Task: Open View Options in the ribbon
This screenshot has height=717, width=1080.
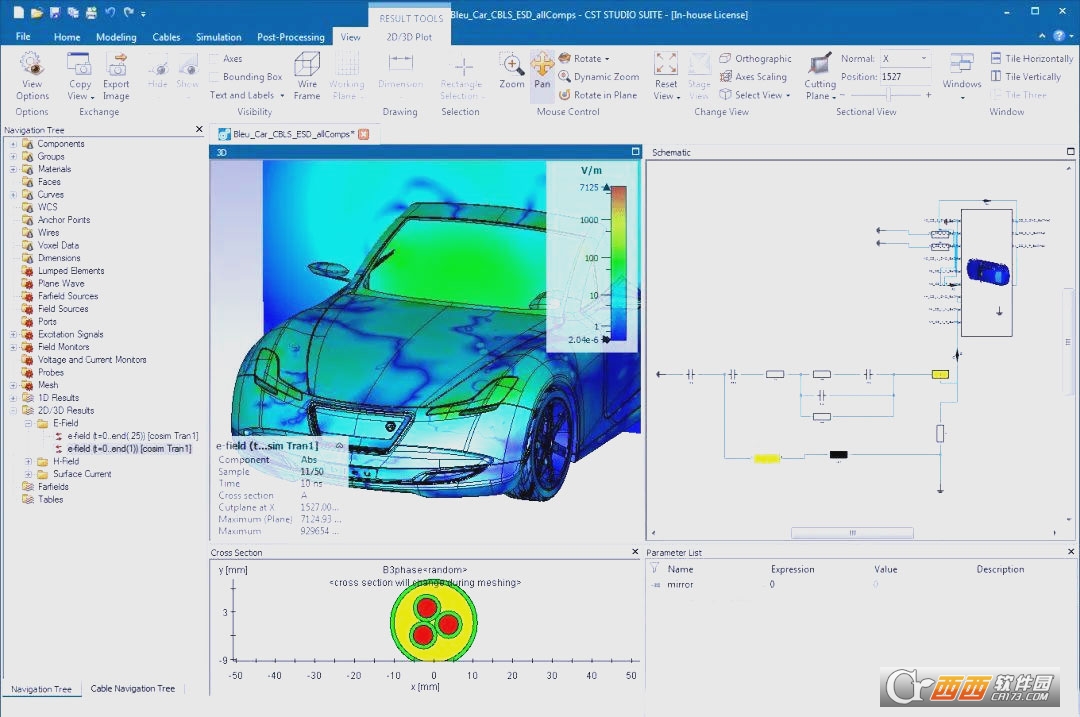Action: click(x=32, y=76)
